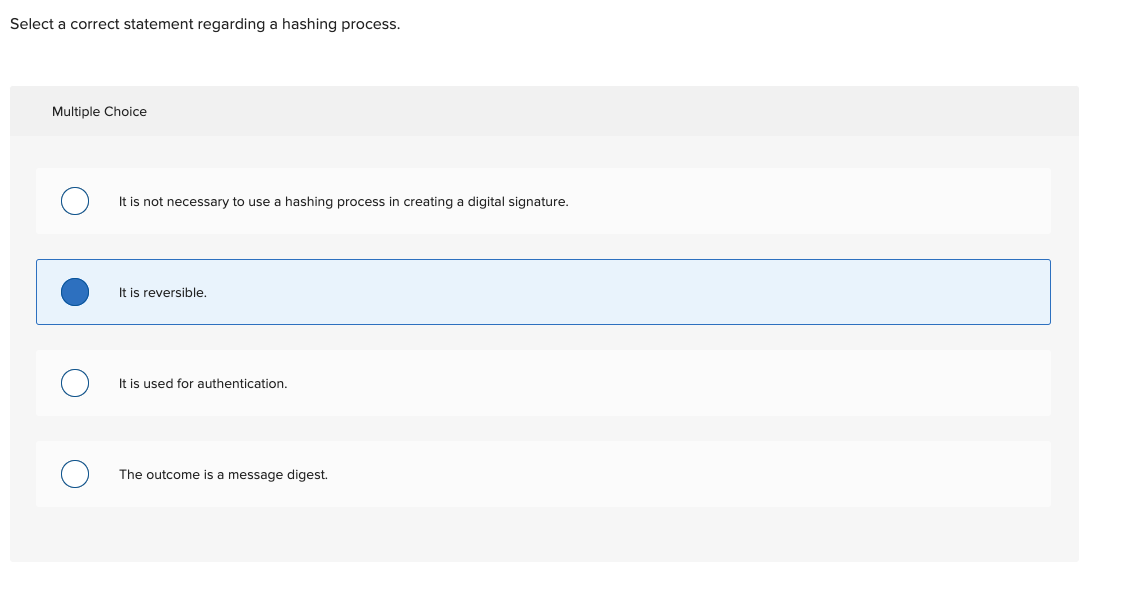This screenshot has height=589, width=1128.
Task: Select the radio button for digital signature statement
Action: tap(74, 201)
